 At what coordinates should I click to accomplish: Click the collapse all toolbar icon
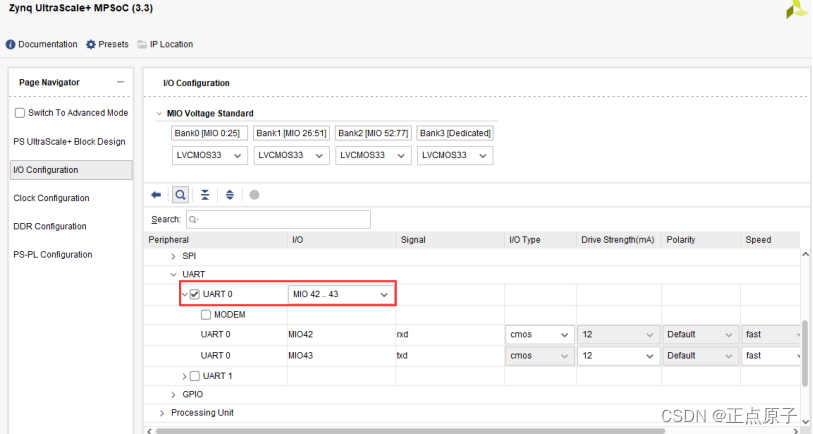(x=205, y=195)
